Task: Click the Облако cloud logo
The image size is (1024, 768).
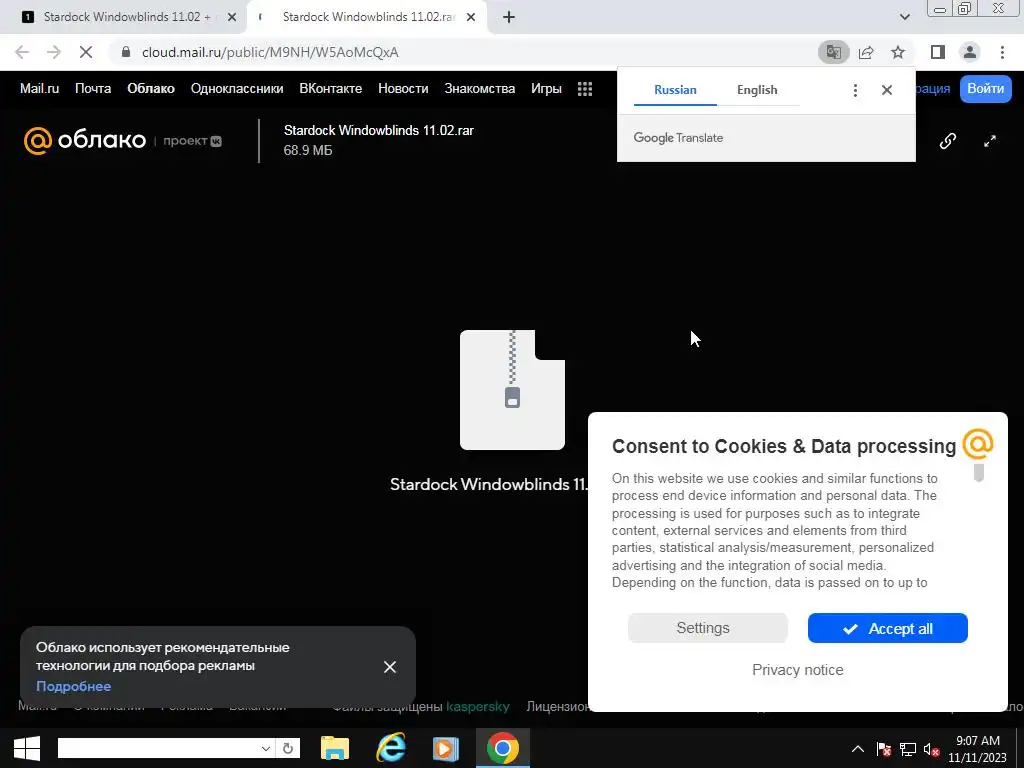Action: [x=85, y=140]
